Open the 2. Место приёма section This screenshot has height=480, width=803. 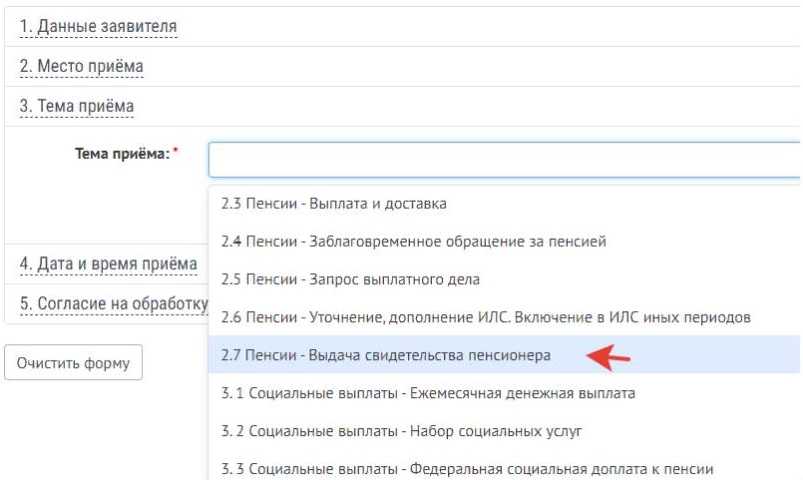(82, 66)
